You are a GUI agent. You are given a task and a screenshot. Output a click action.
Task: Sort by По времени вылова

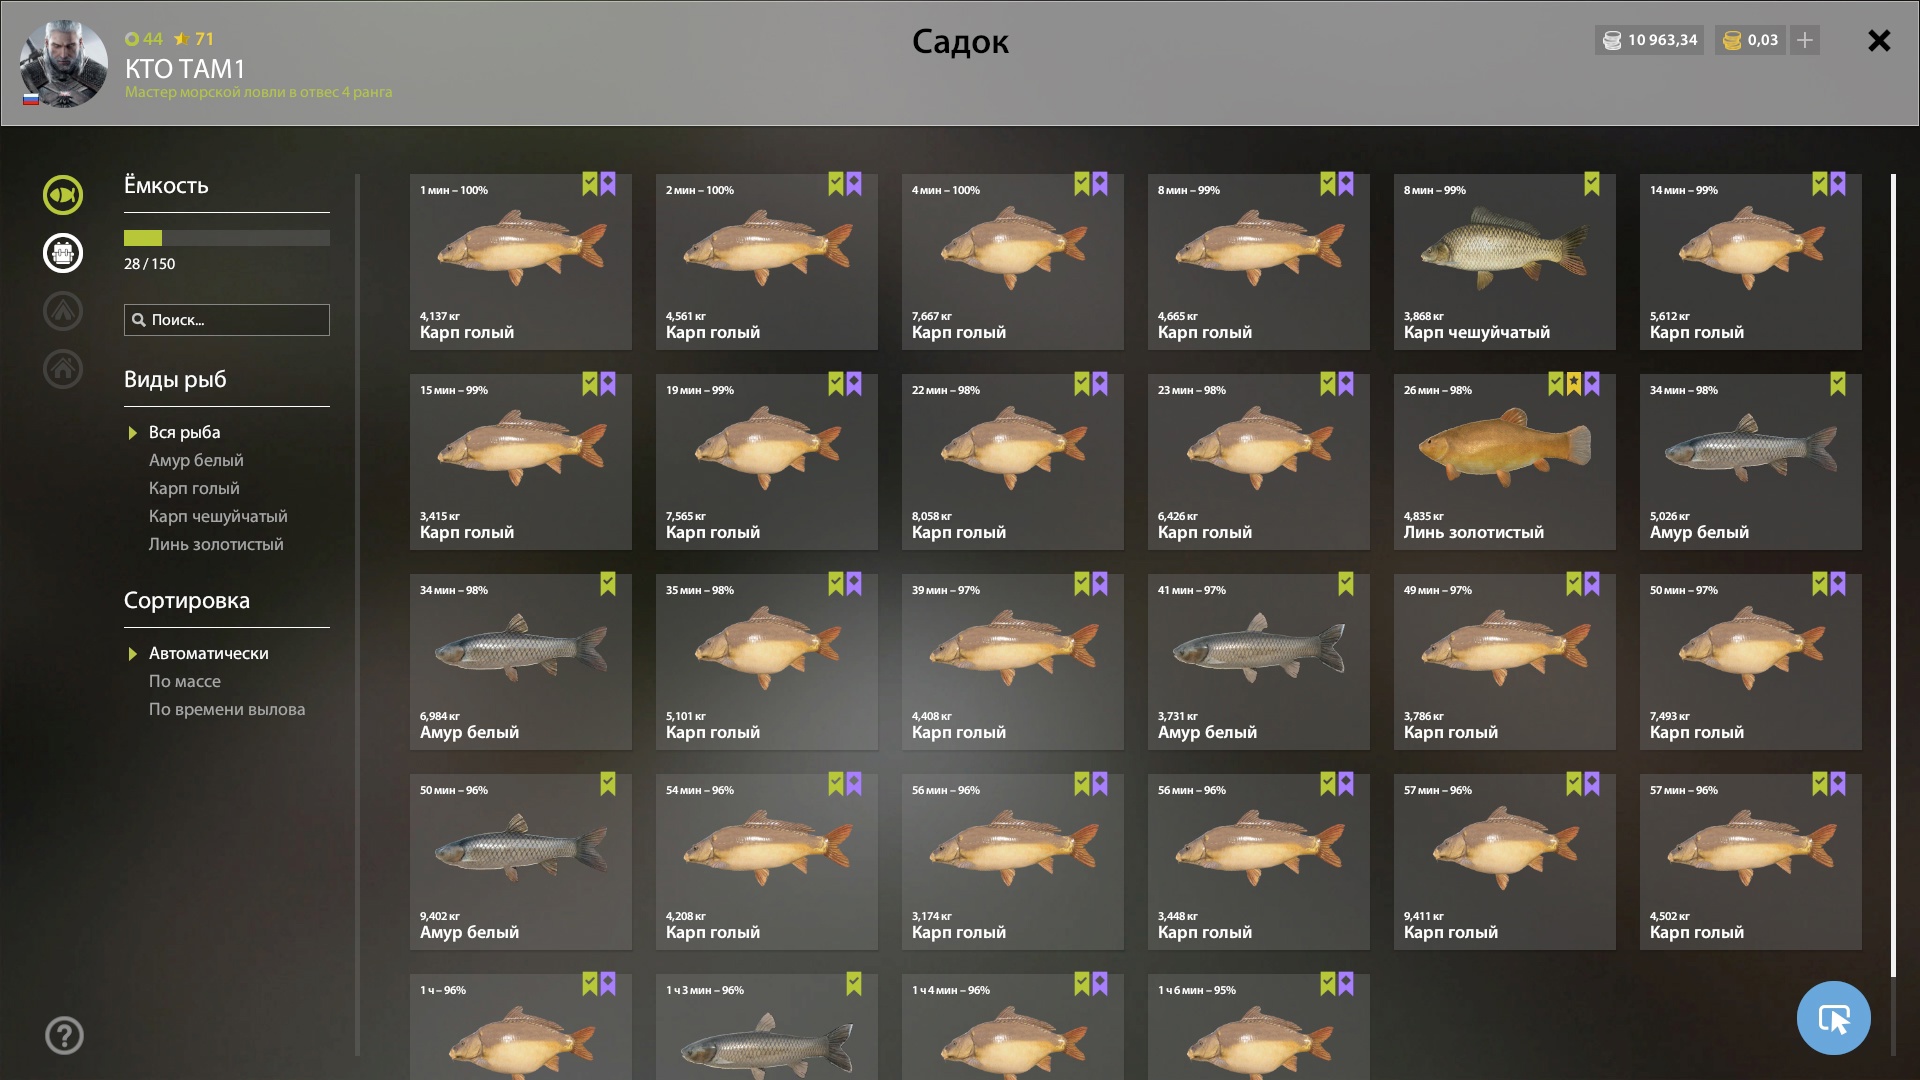[227, 709]
